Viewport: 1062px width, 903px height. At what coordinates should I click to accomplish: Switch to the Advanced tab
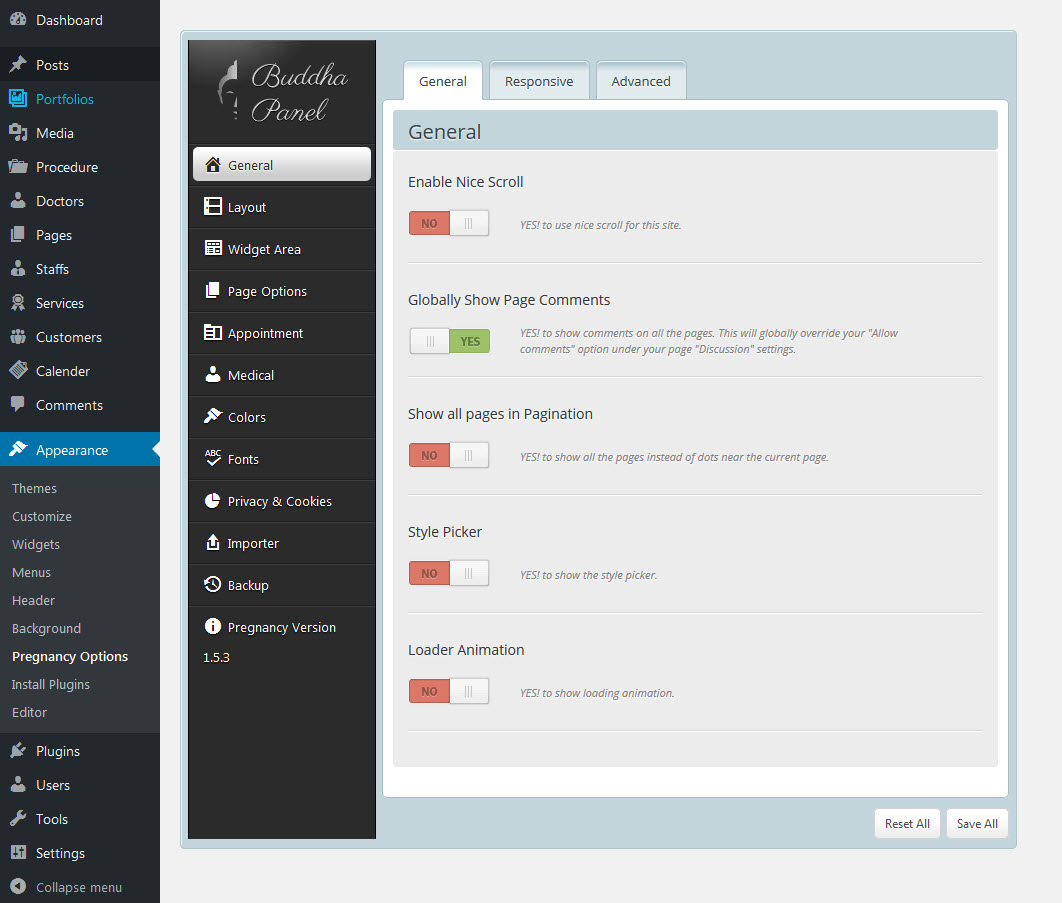pyautogui.click(x=641, y=81)
